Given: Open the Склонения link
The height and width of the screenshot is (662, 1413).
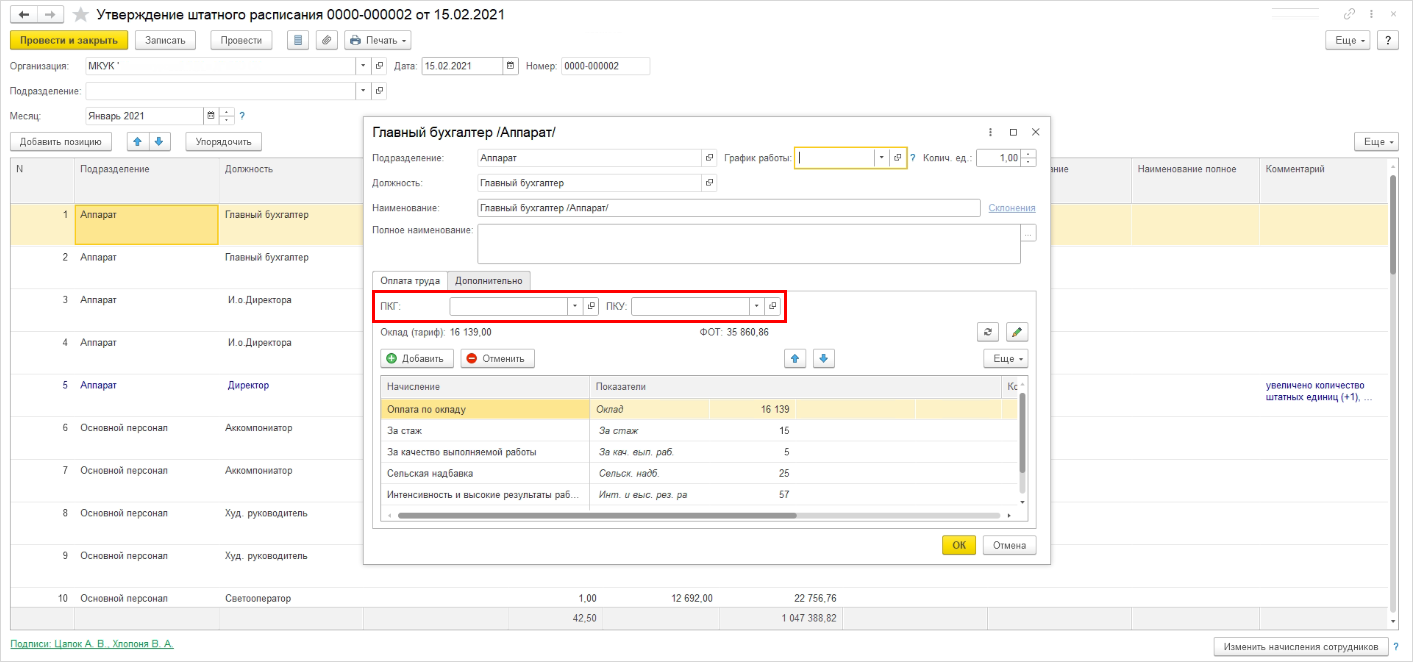Looking at the screenshot, I should click(x=1011, y=208).
